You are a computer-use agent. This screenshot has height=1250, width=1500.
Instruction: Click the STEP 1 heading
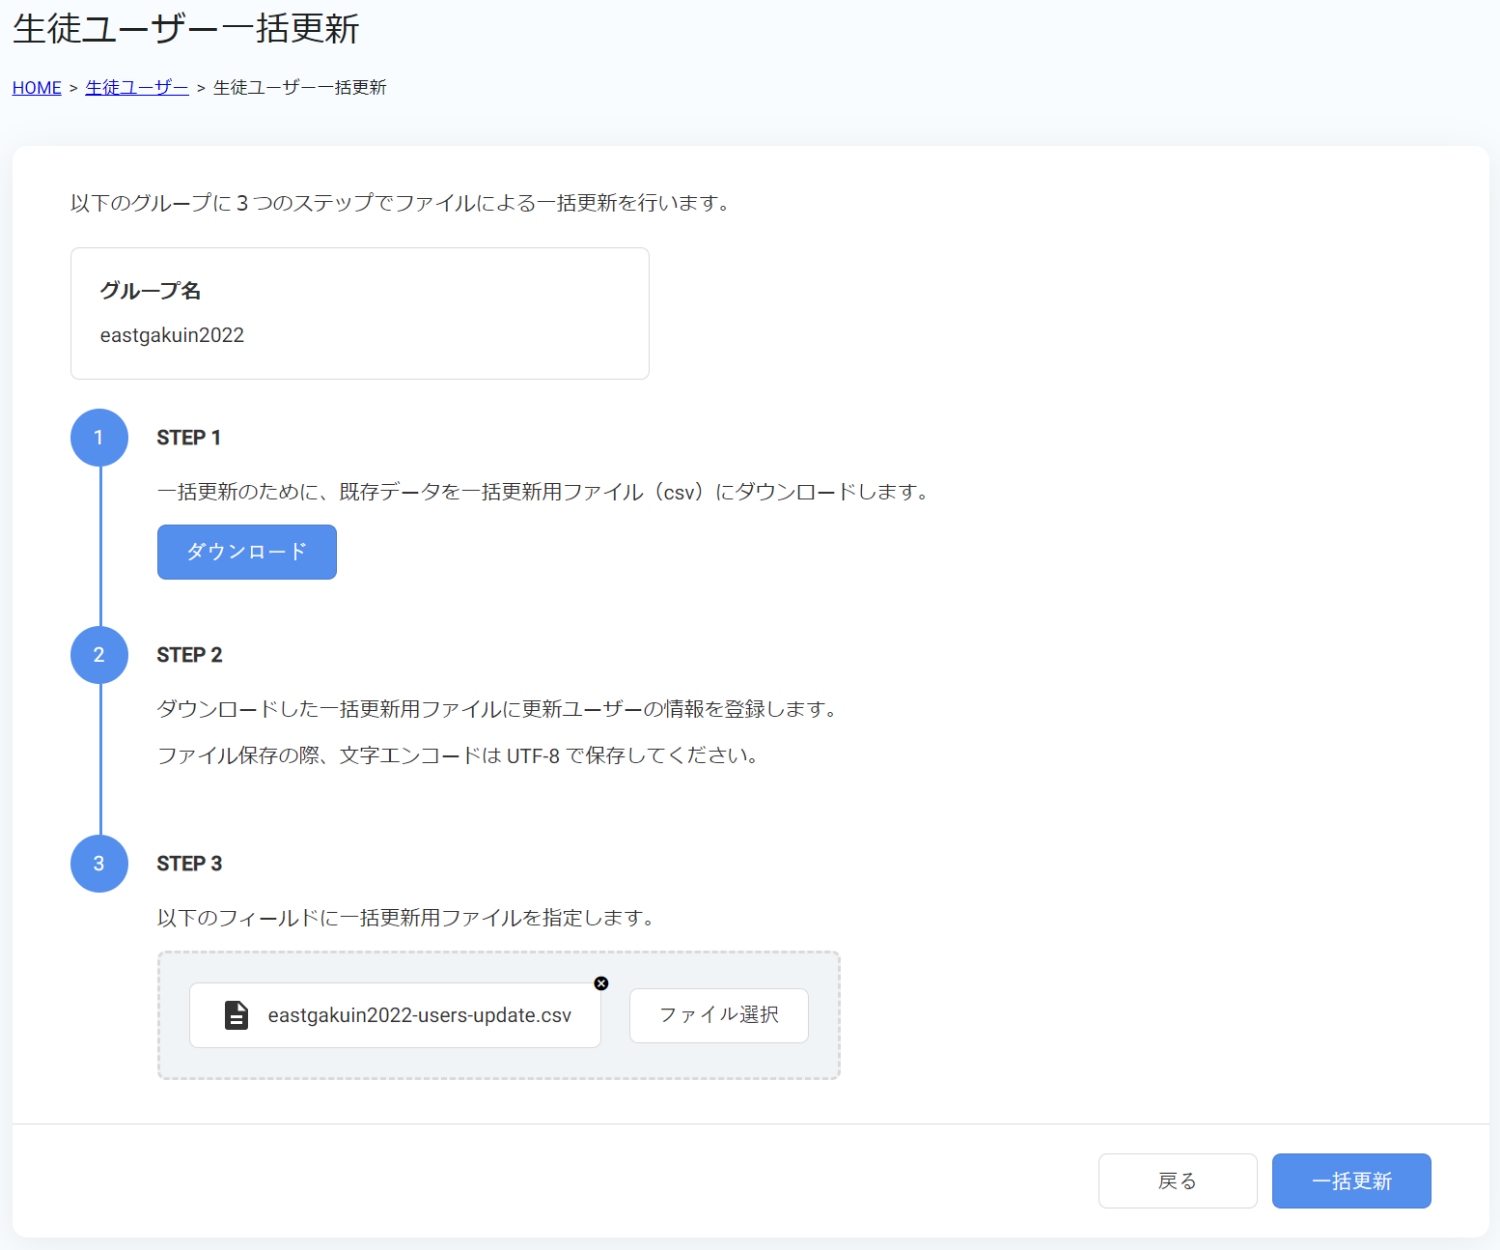[x=189, y=437]
